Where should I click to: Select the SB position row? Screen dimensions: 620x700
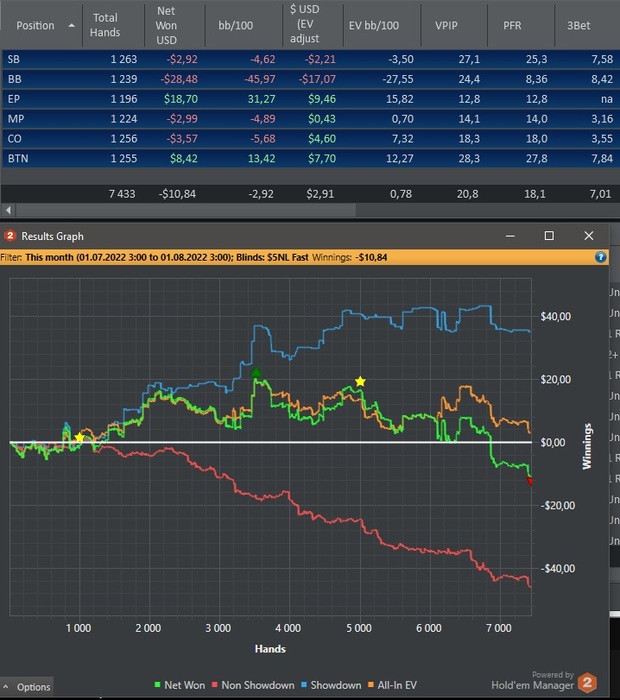(x=311, y=59)
